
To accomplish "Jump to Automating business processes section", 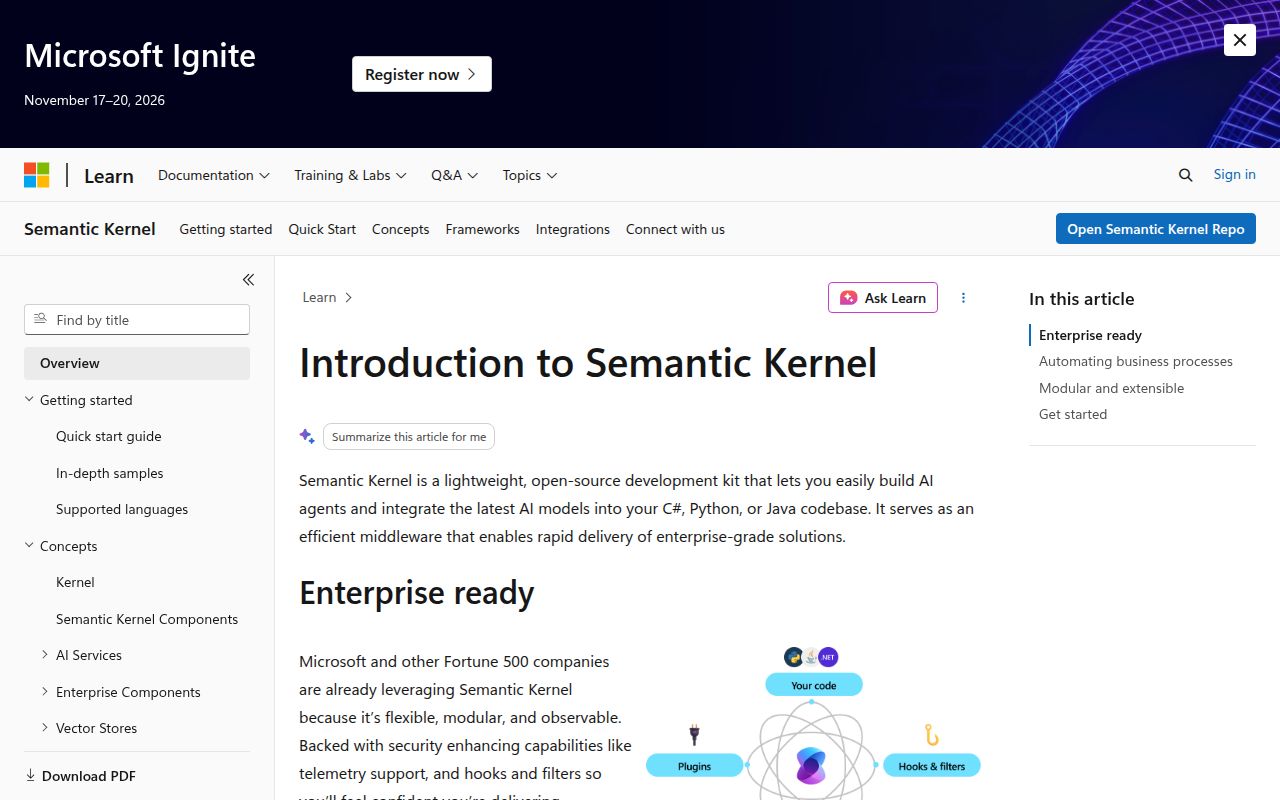I will 1136,361.
